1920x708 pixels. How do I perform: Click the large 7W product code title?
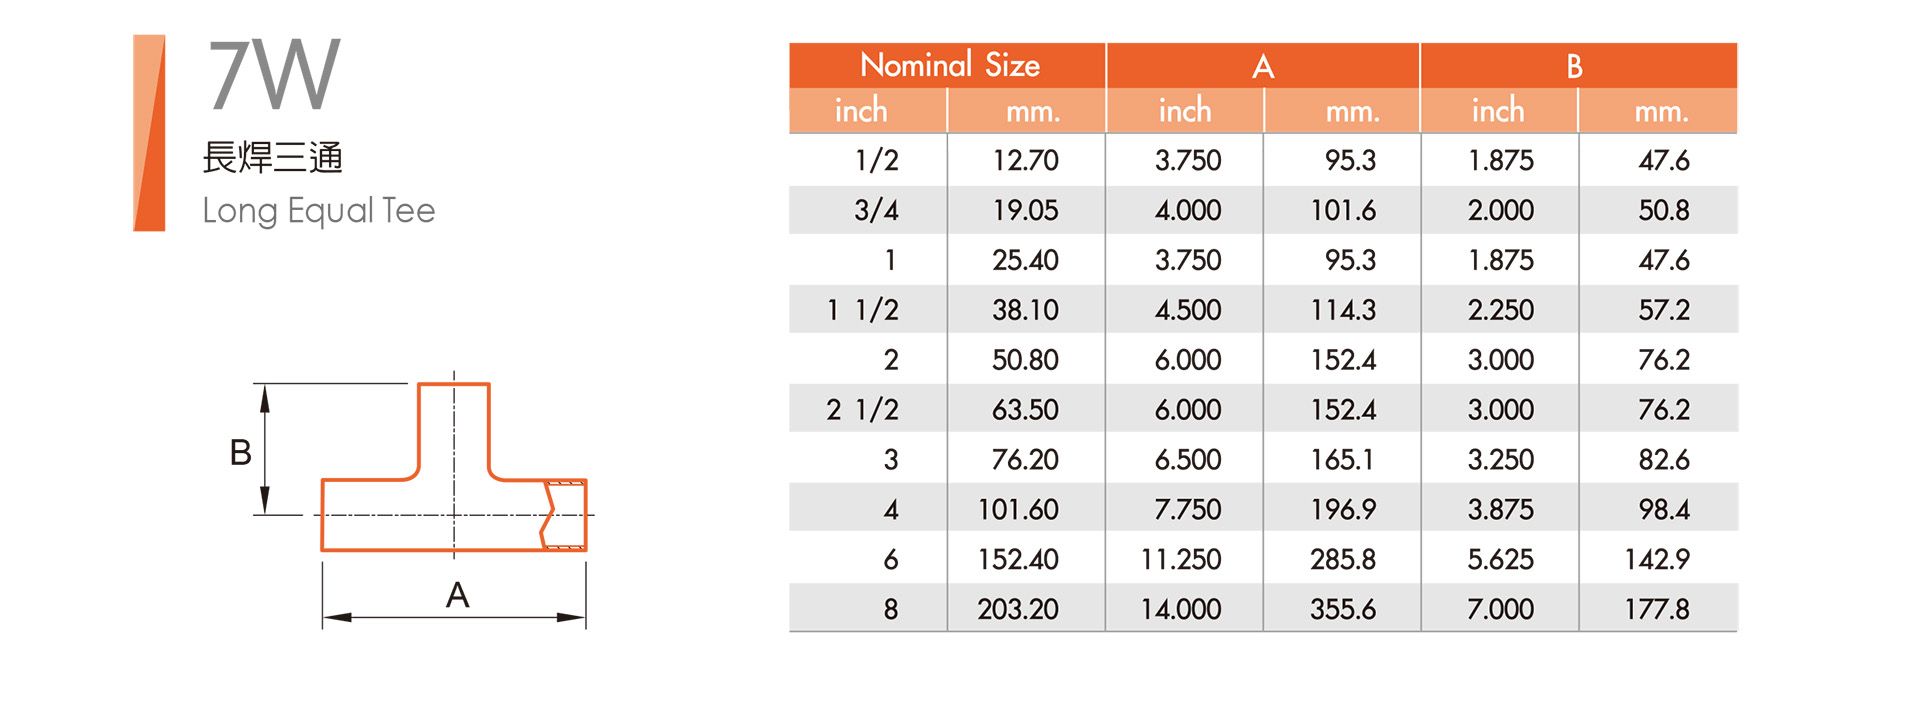coord(273,75)
